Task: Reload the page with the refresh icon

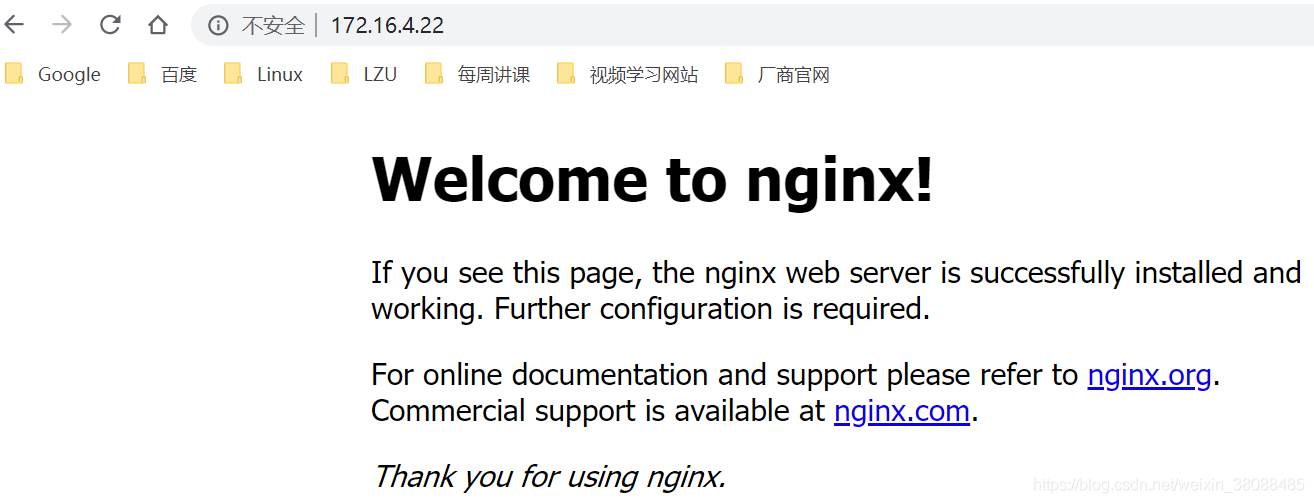Action: click(x=110, y=25)
